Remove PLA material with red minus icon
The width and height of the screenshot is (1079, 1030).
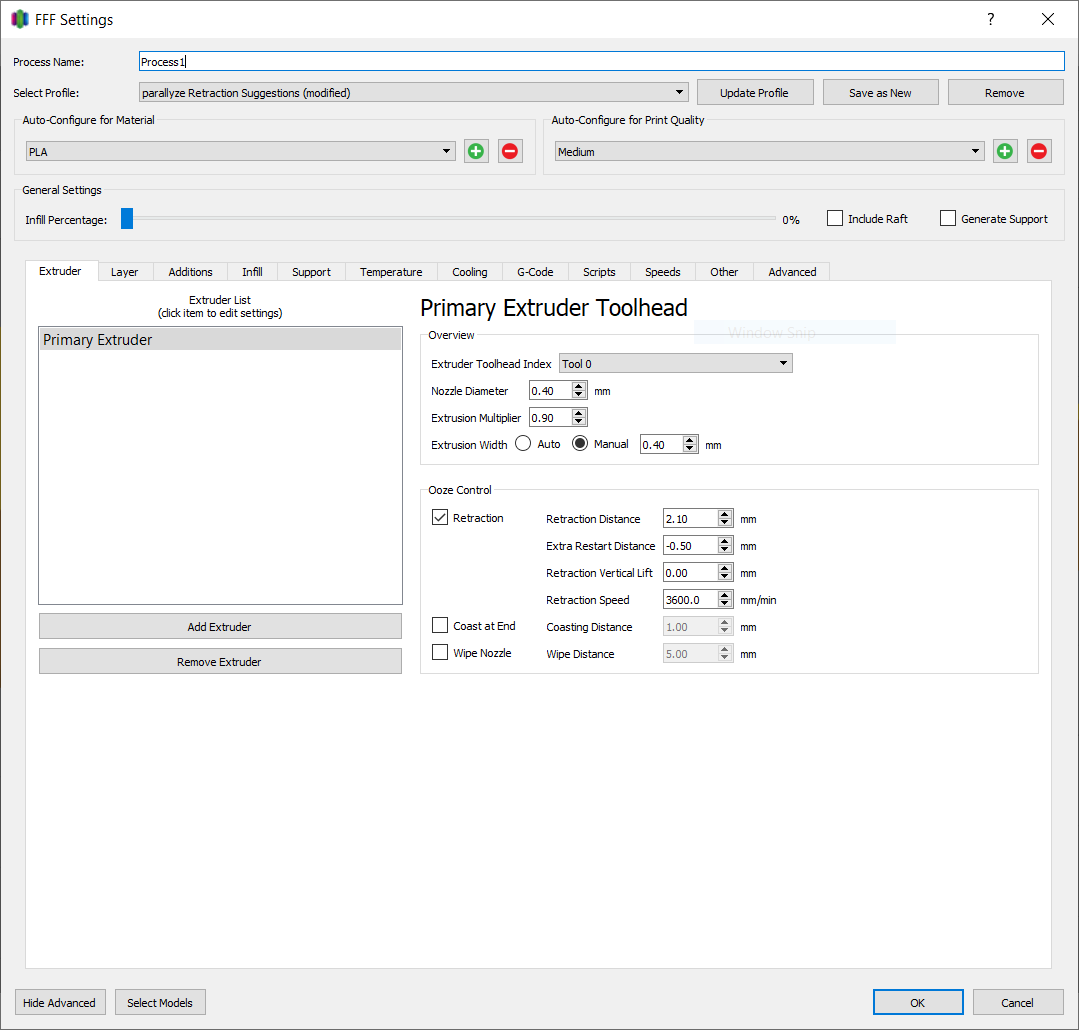point(510,151)
